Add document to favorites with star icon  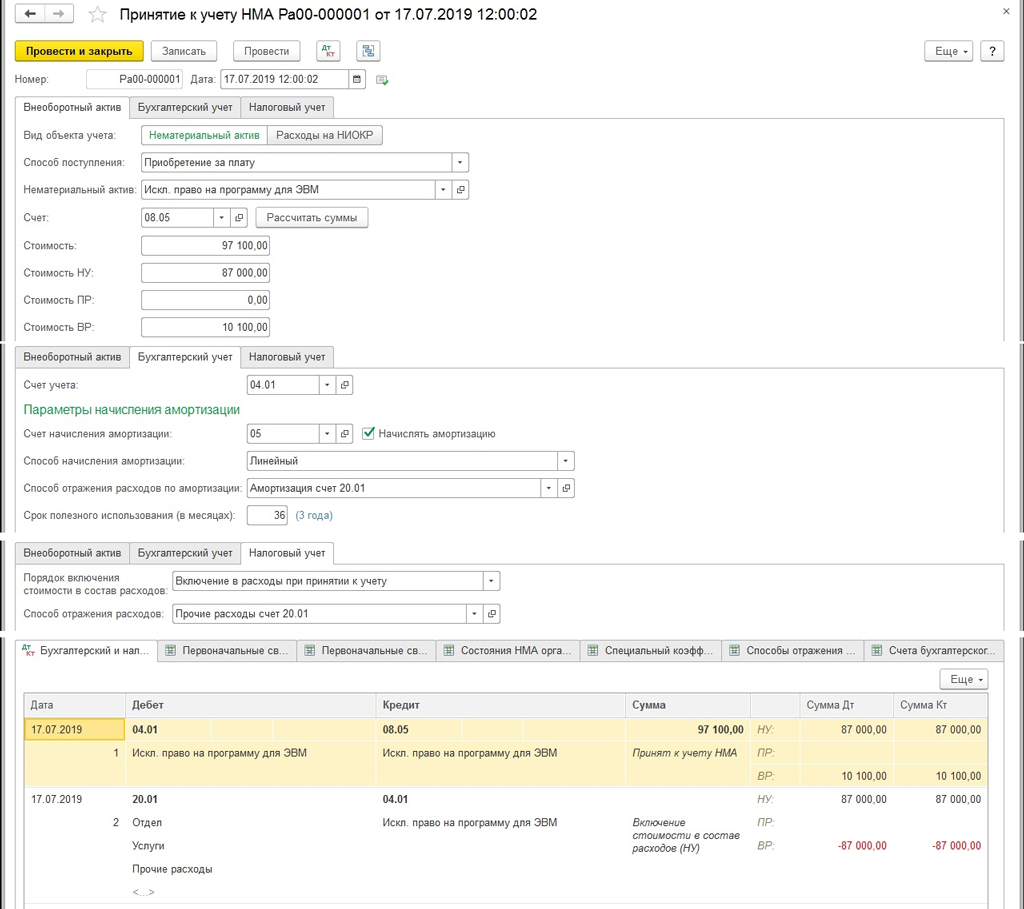pos(97,15)
